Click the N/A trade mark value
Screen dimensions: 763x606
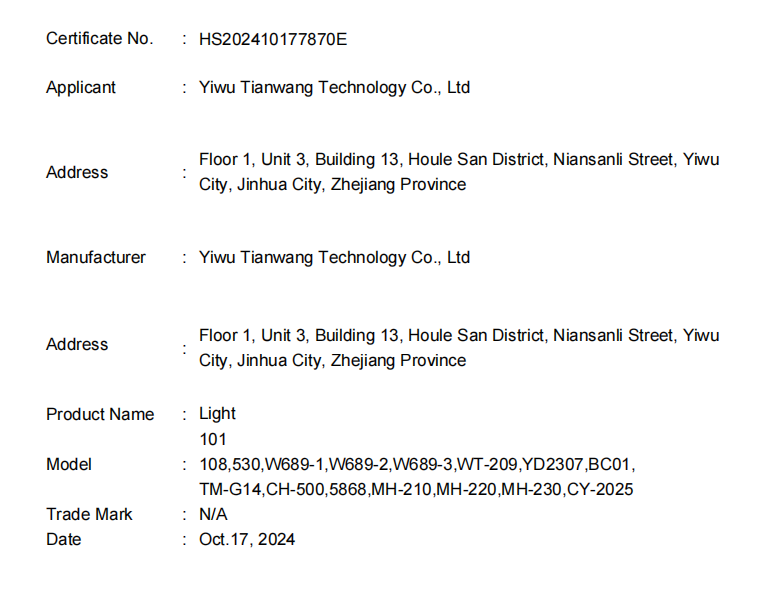(x=213, y=515)
